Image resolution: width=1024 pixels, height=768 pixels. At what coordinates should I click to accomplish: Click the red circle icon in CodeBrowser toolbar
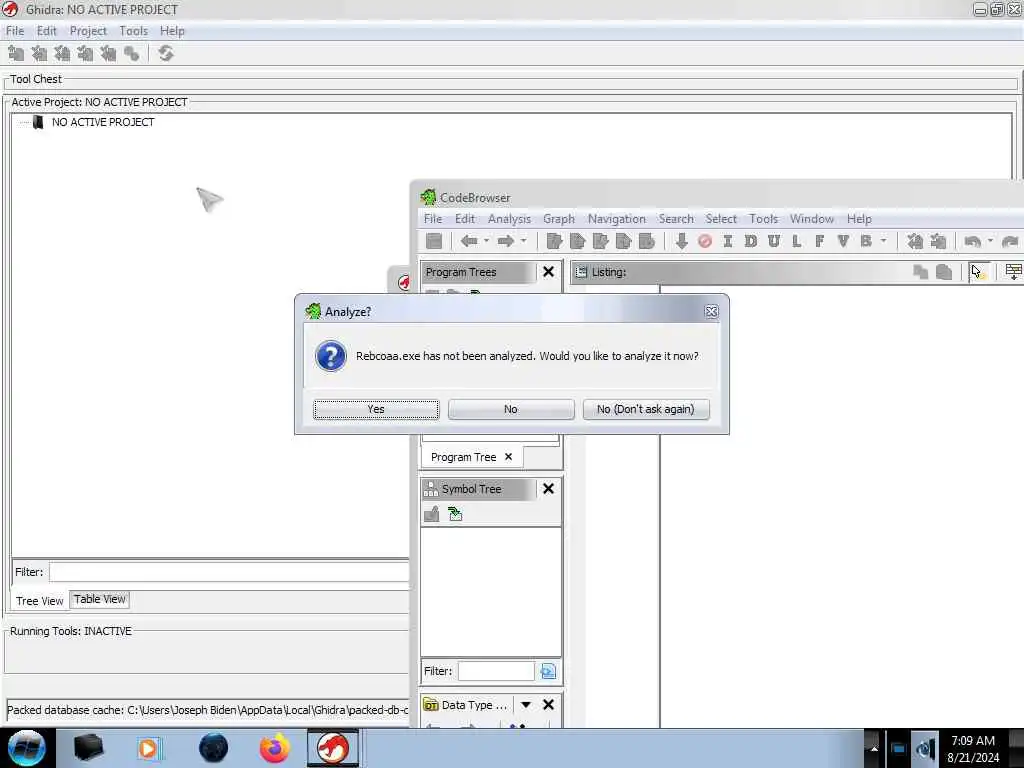705,241
